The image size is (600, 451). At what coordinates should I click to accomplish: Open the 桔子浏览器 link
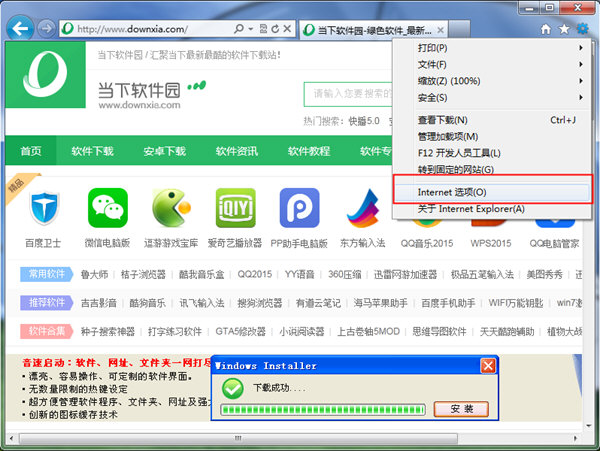[143, 274]
